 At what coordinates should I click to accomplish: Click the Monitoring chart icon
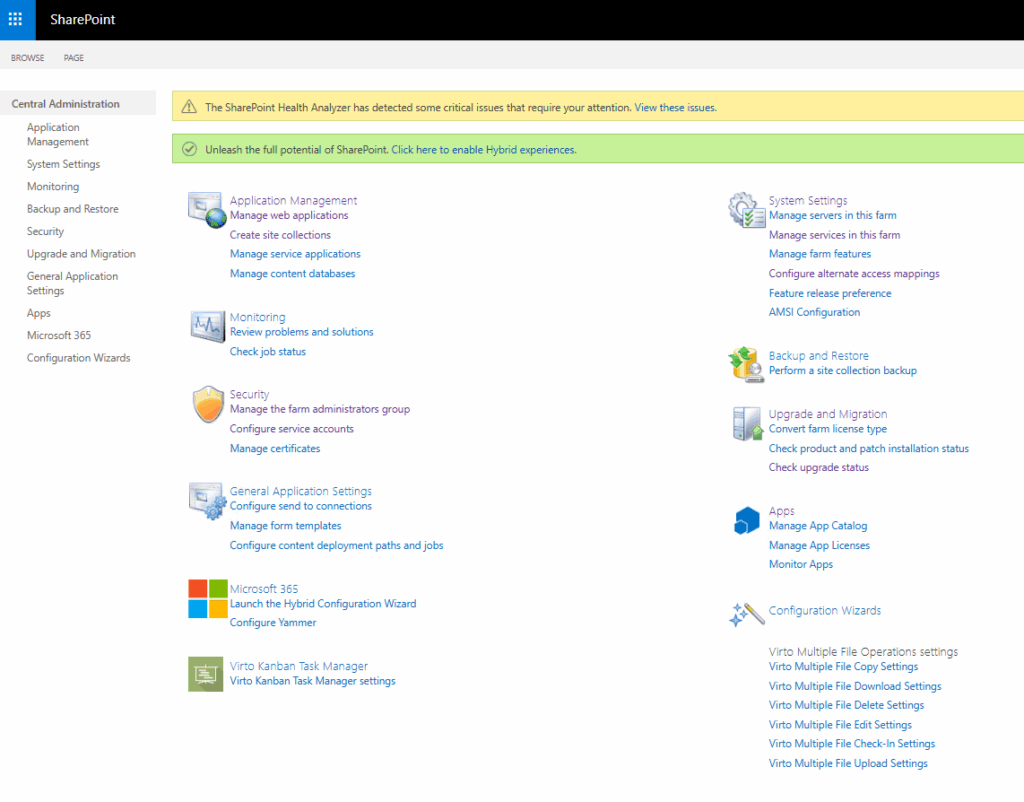click(207, 326)
